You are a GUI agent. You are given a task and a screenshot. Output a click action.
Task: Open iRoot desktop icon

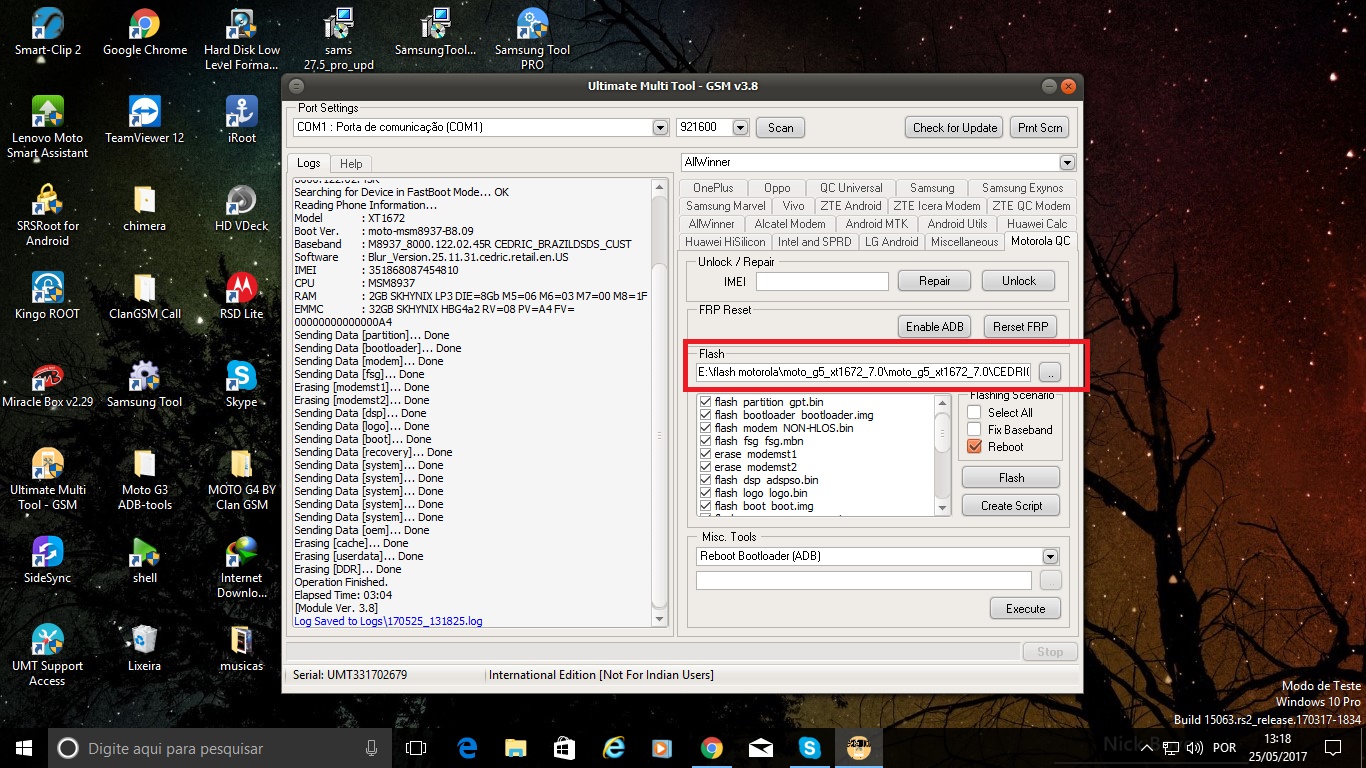click(242, 120)
